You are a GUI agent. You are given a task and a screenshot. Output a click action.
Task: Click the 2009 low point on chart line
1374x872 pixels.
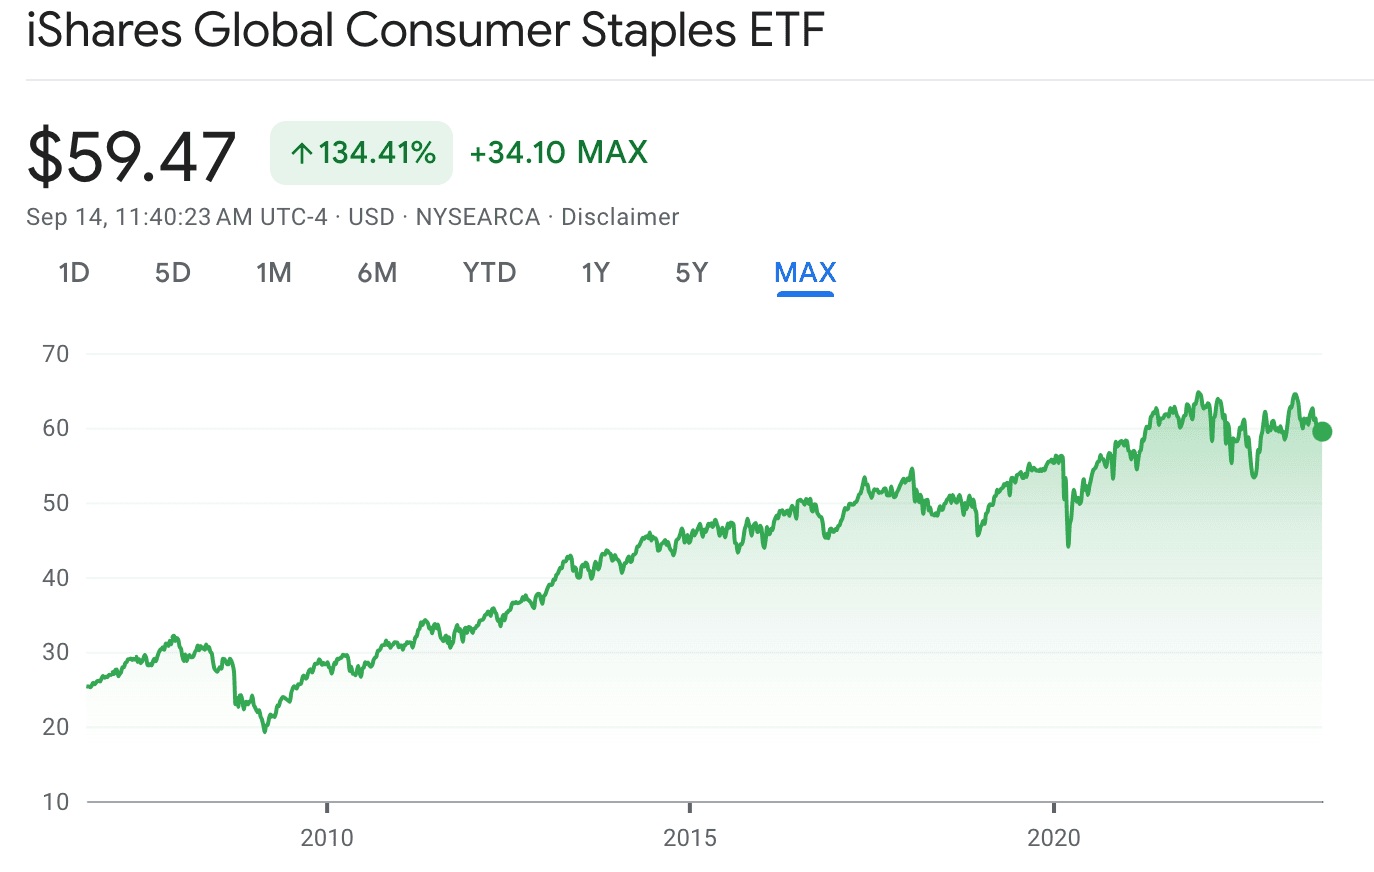(x=265, y=731)
